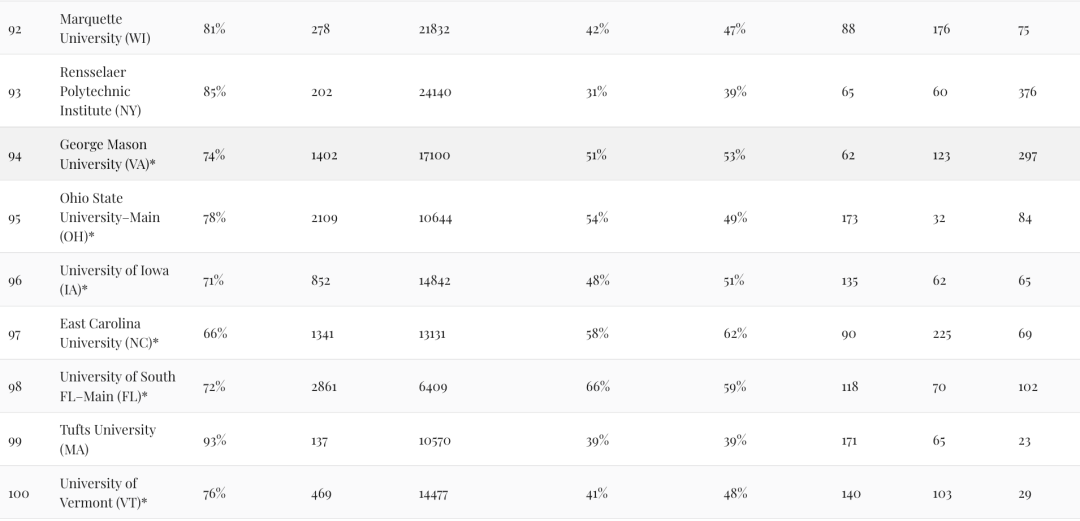1080x521 pixels.
Task: Click rank number 100 cell
Action: [x=19, y=494]
